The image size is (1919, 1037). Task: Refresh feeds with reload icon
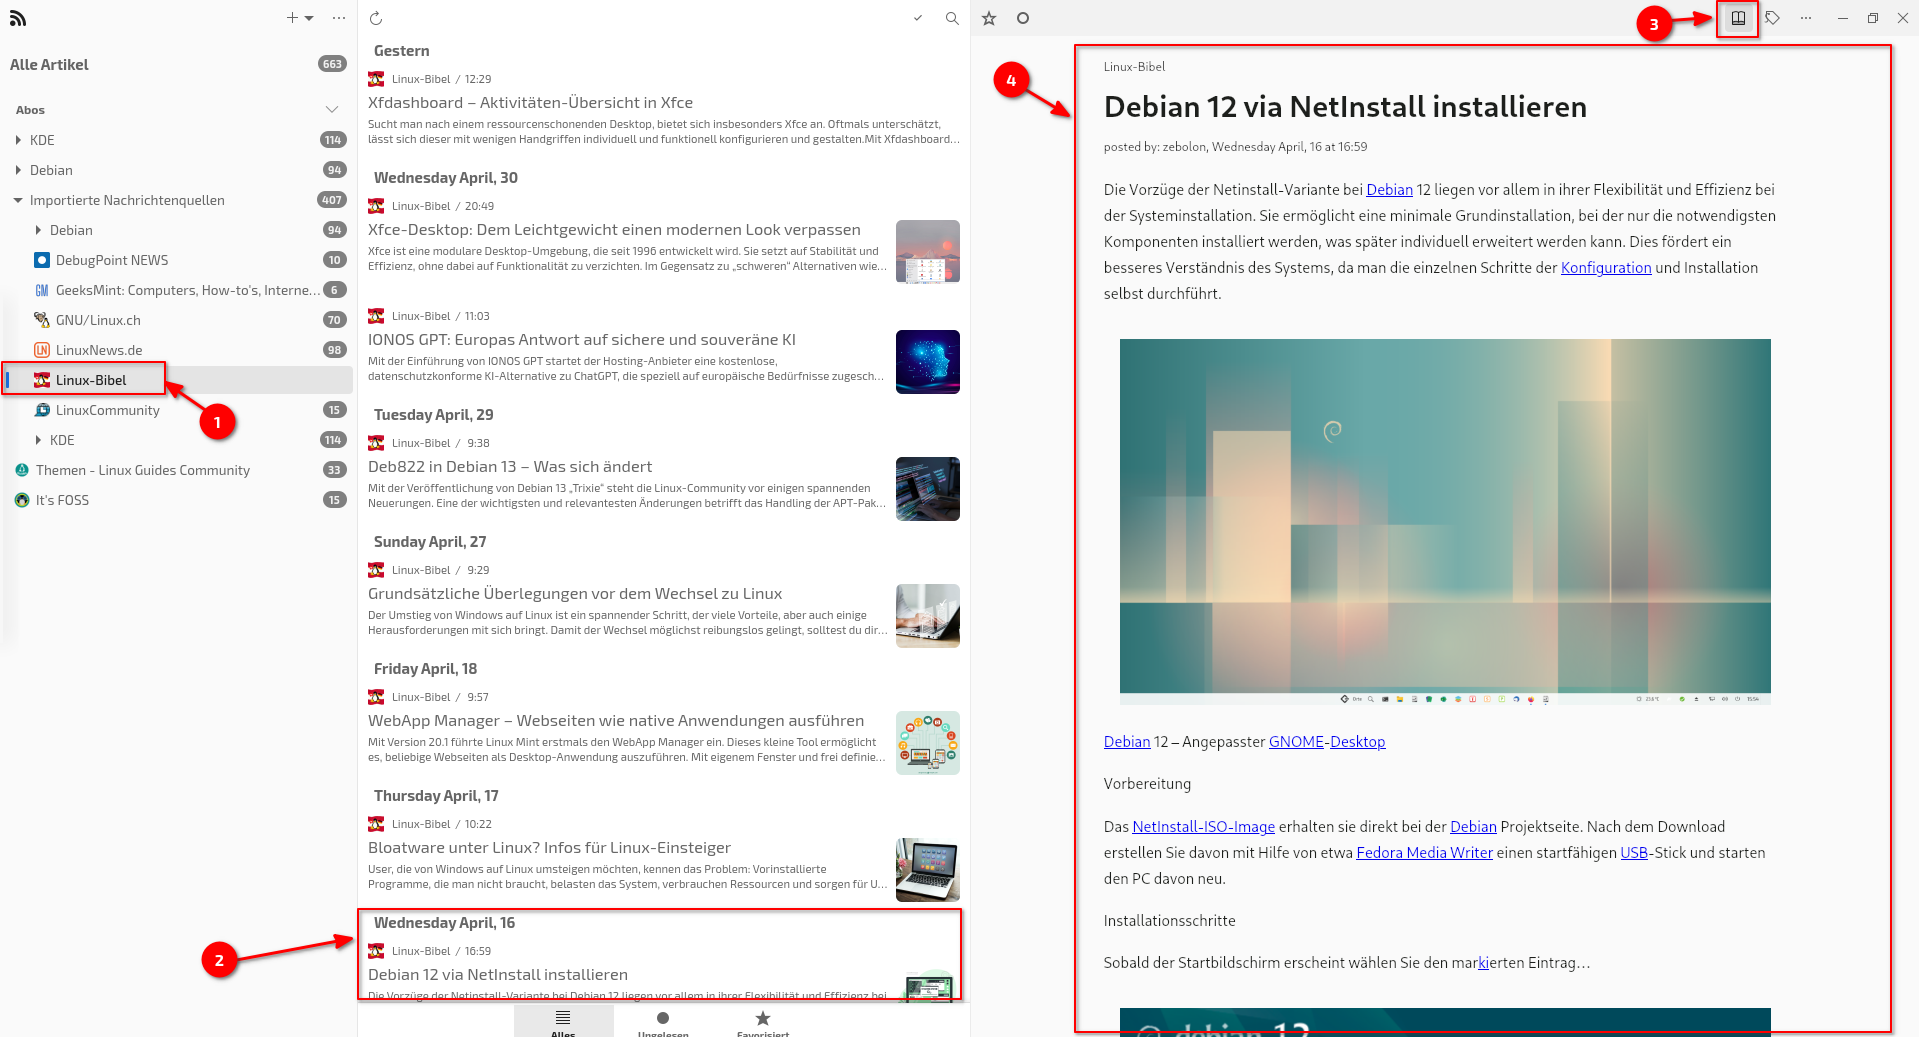click(376, 18)
